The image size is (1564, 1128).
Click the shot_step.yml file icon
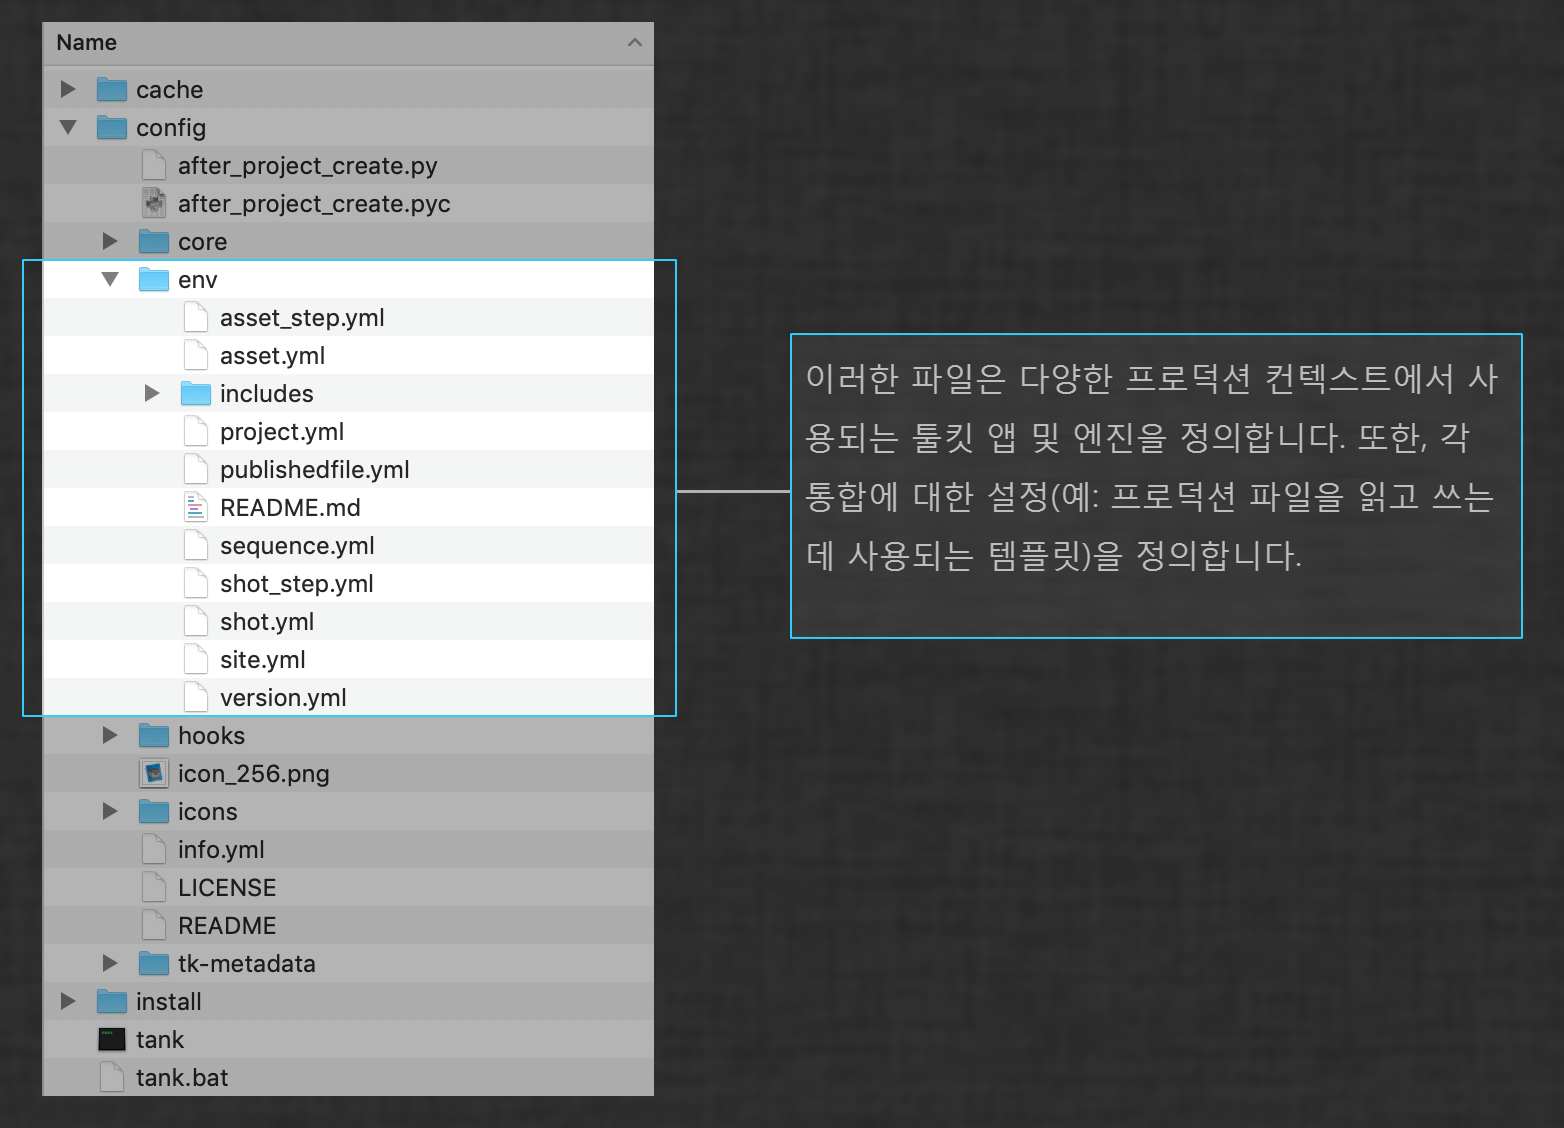pyautogui.click(x=196, y=584)
